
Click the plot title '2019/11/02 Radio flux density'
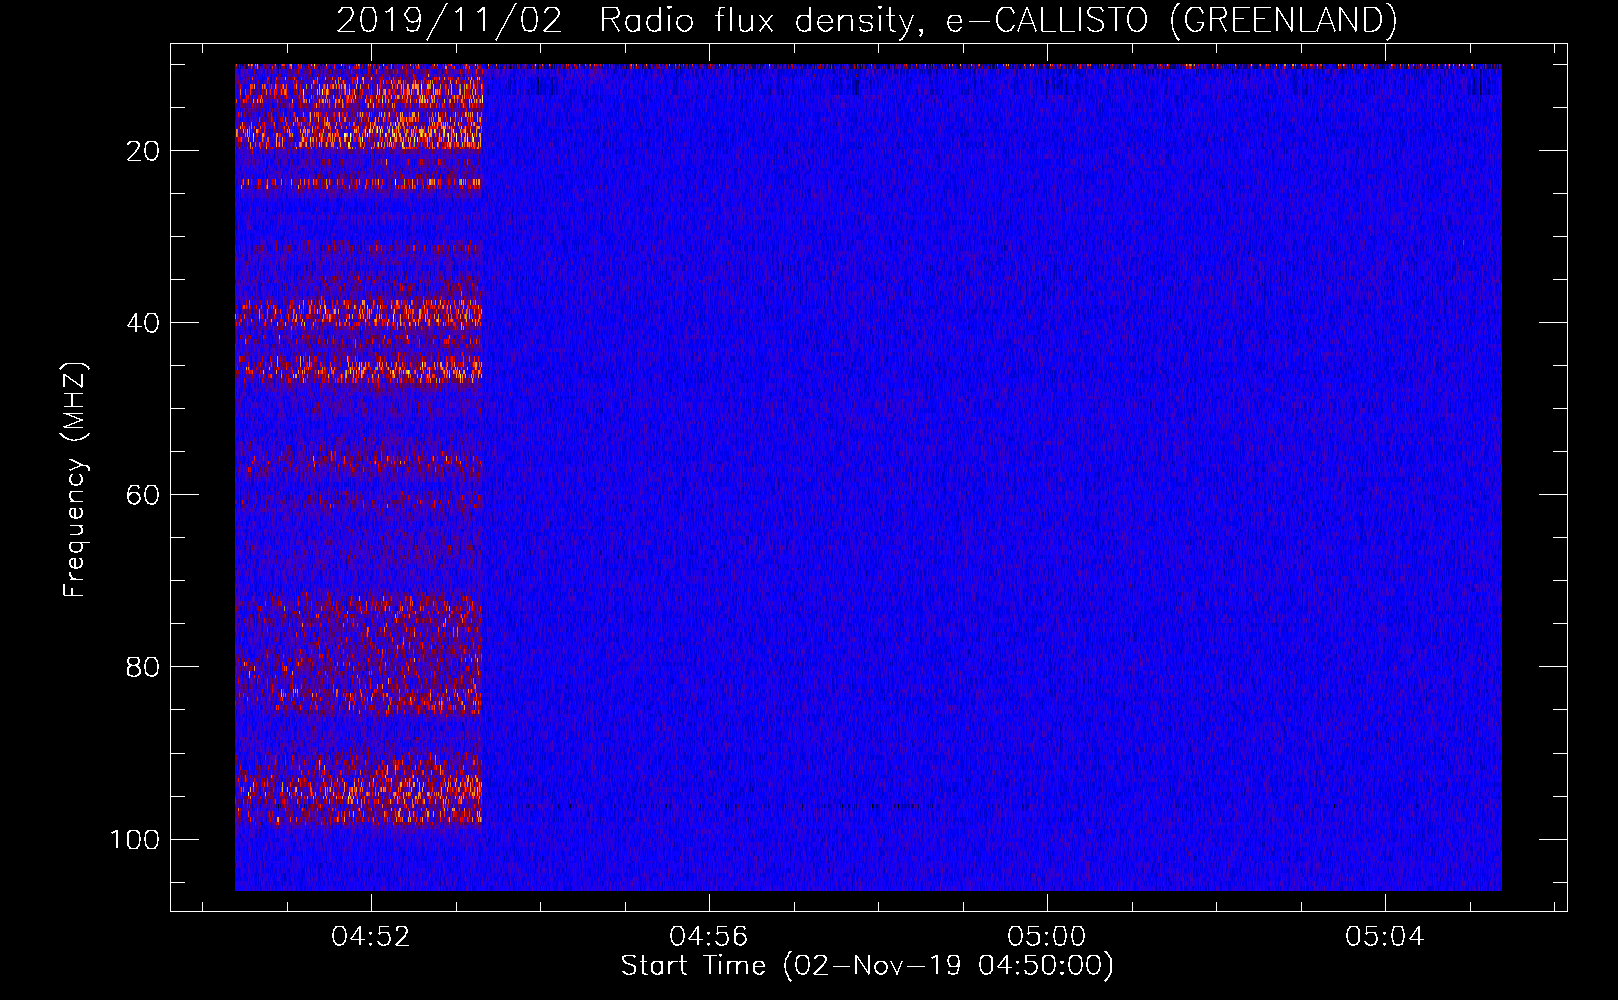[x=866, y=20]
